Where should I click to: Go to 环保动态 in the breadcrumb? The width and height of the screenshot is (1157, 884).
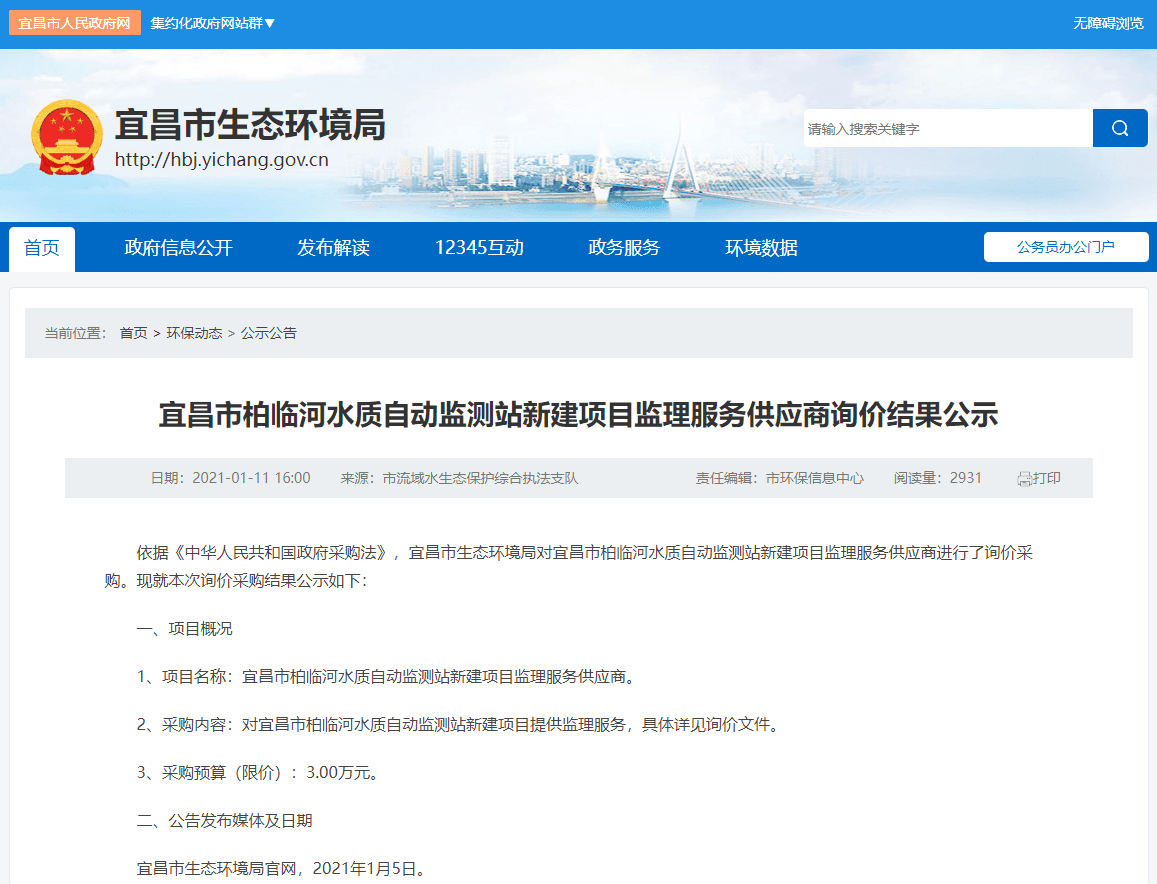[194, 333]
